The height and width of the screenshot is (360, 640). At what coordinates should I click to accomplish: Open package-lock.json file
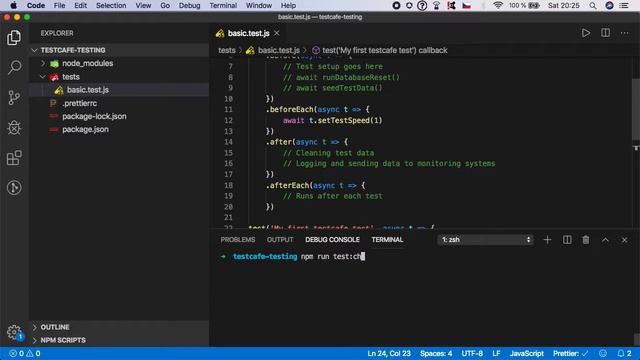coord(94,116)
